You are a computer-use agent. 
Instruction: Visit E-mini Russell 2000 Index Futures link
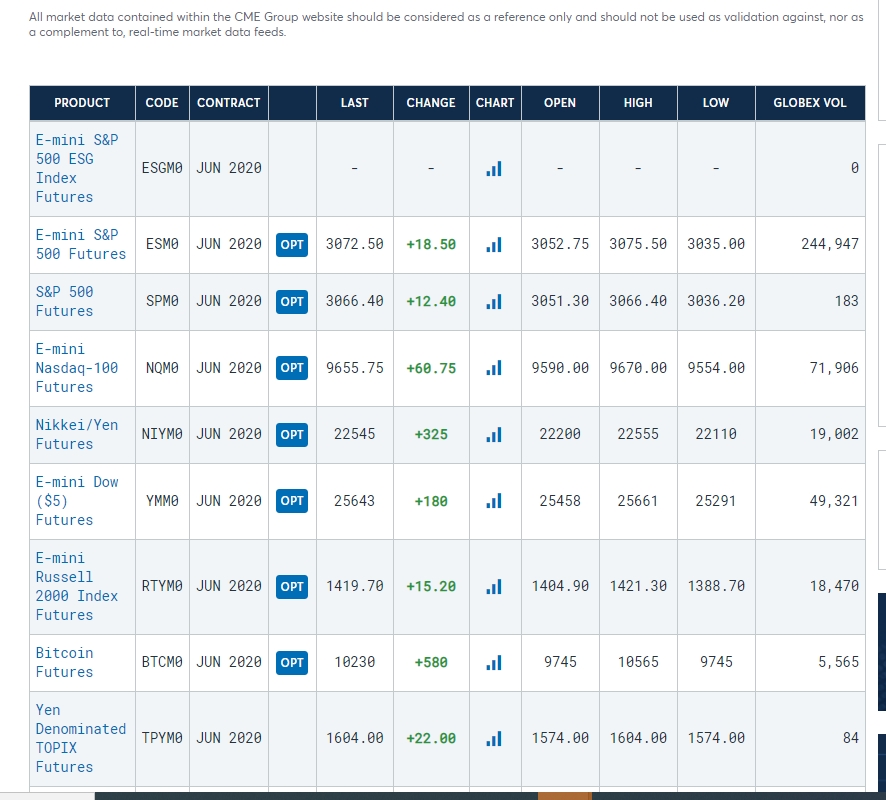pos(77,586)
